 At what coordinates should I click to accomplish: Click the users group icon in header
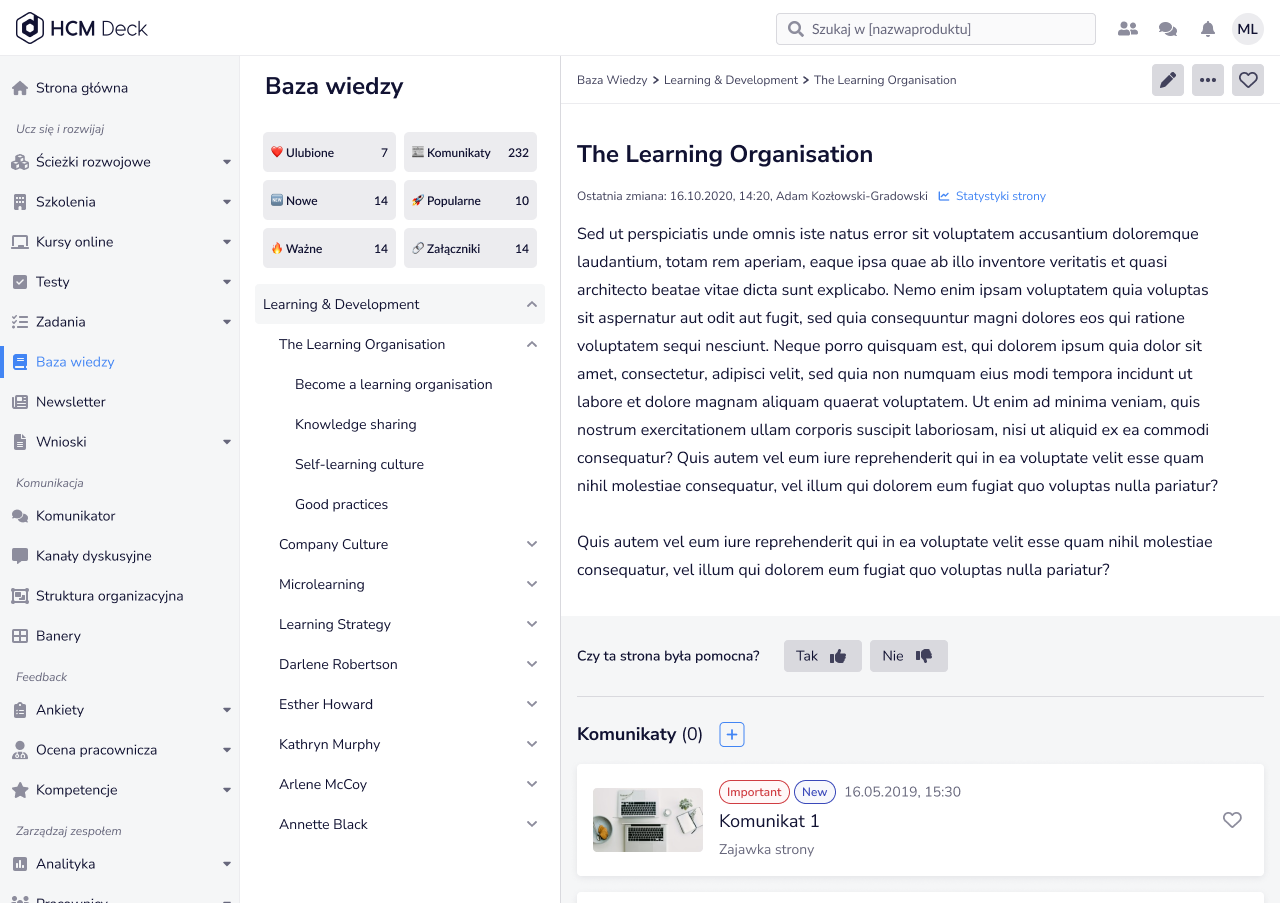[x=1127, y=29]
